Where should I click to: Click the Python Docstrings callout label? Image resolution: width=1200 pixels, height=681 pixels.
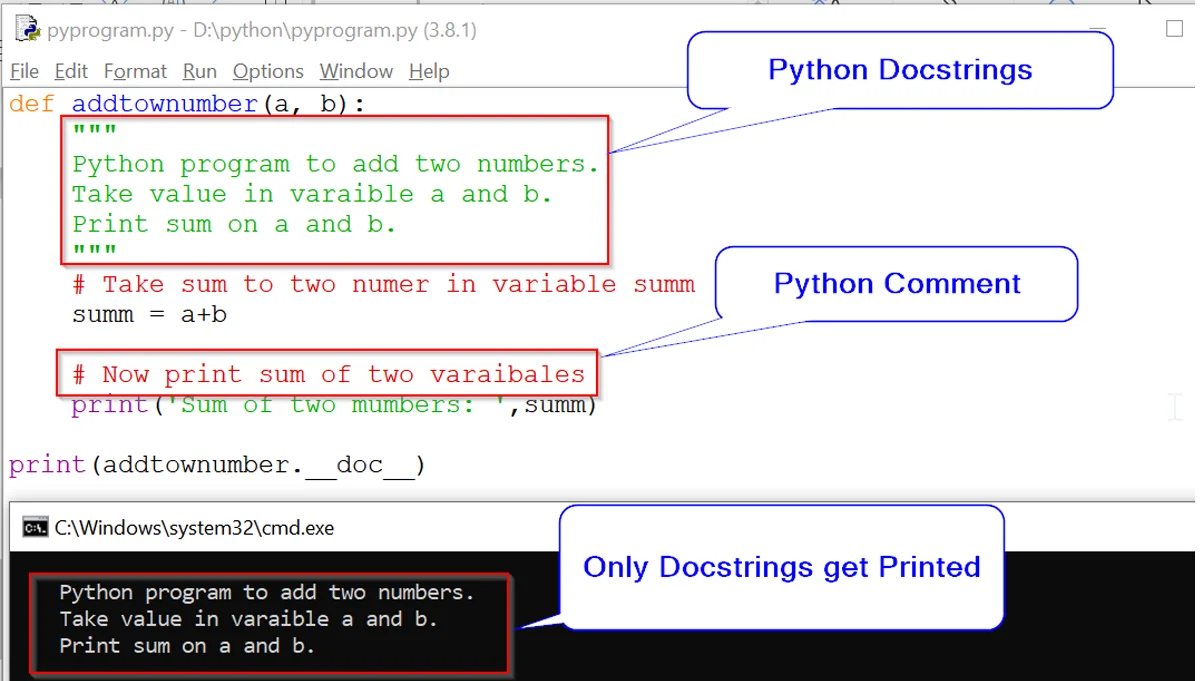(899, 69)
